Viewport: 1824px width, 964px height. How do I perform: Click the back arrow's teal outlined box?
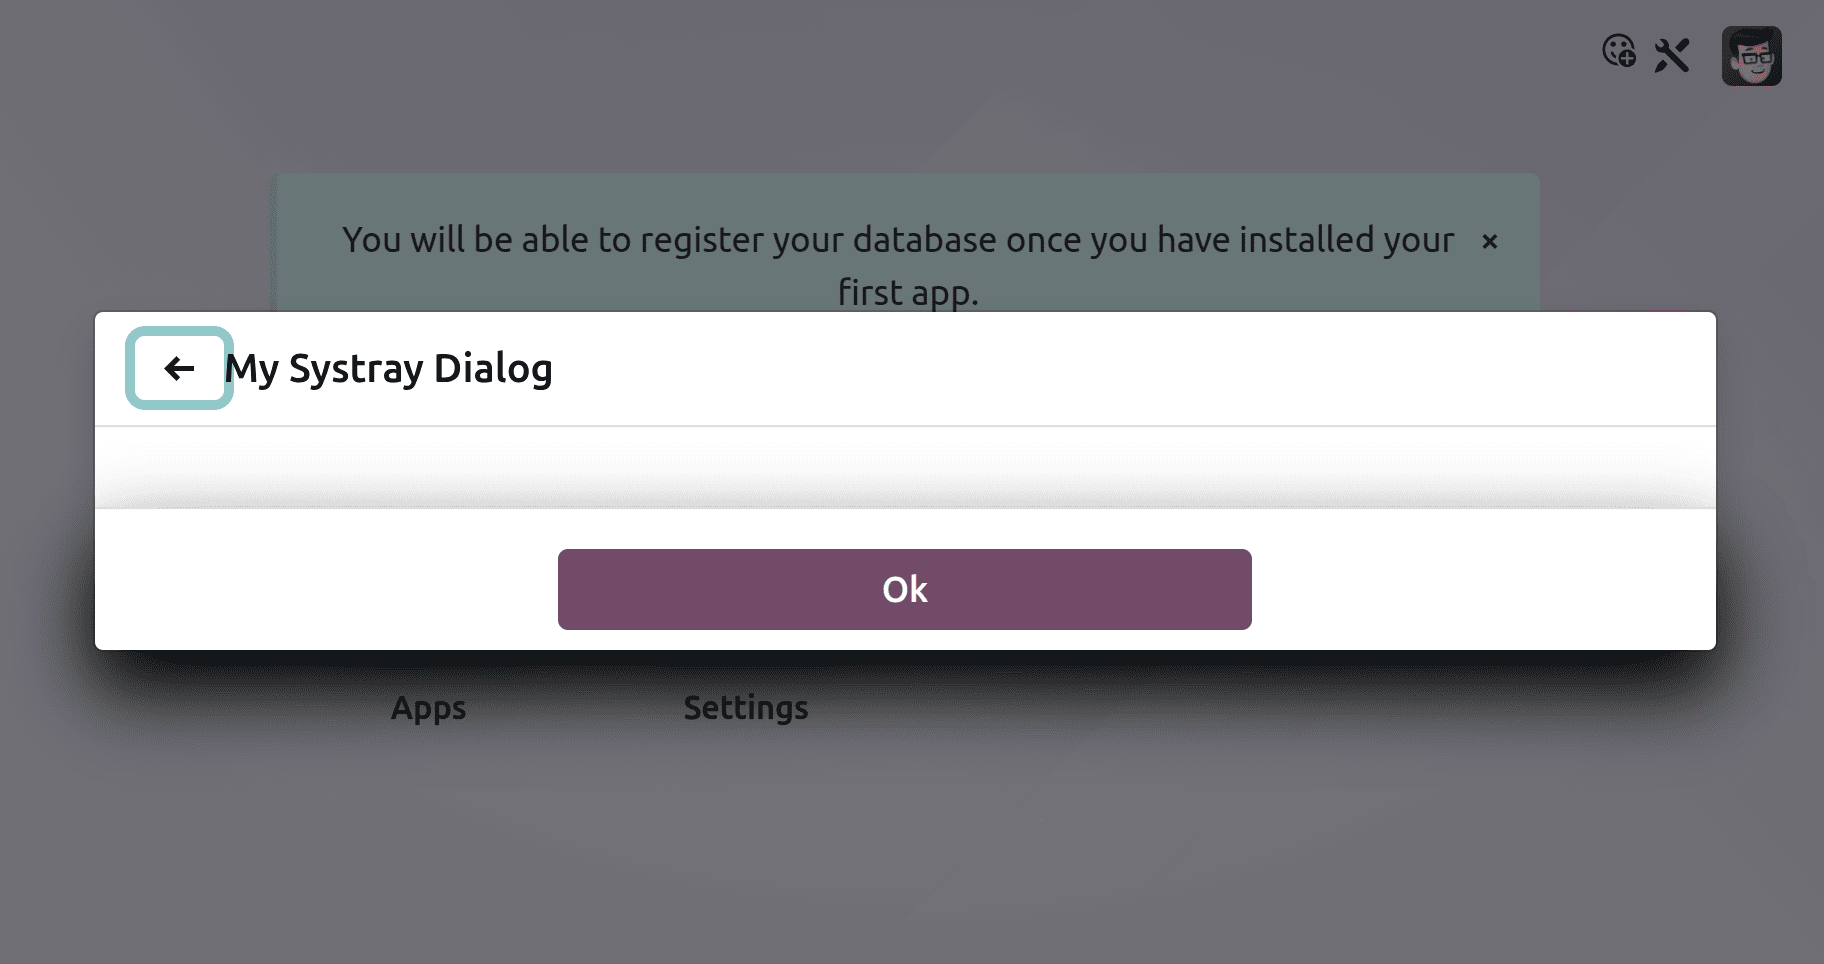(x=179, y=369)
